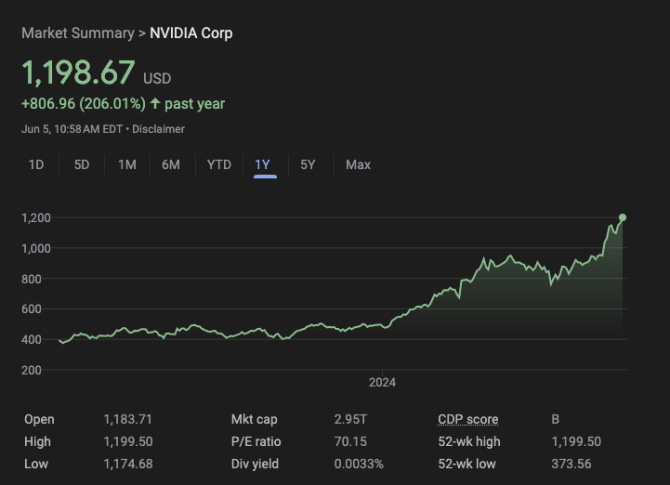This screenshot has width=670, height=485.
Task: Switch to the YTD tab
Action: pos(219,165)
